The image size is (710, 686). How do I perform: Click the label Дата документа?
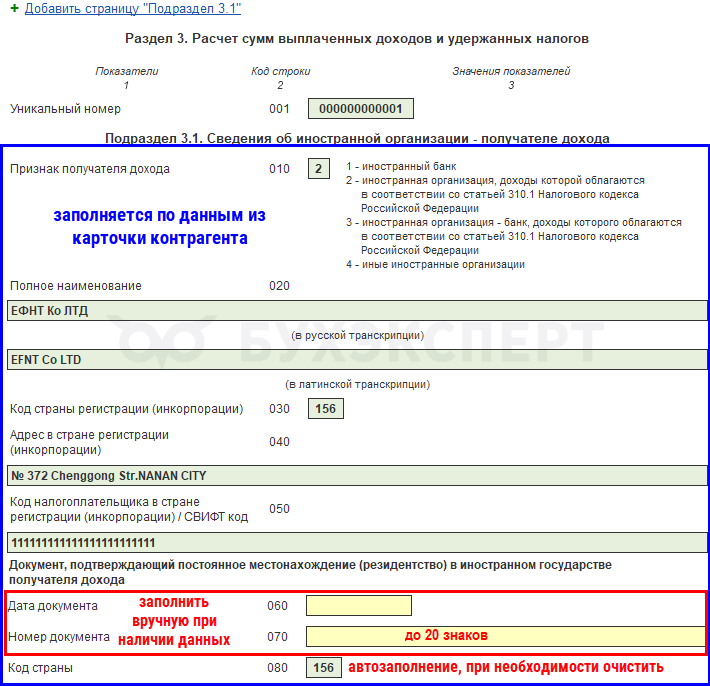pos(53,606)
